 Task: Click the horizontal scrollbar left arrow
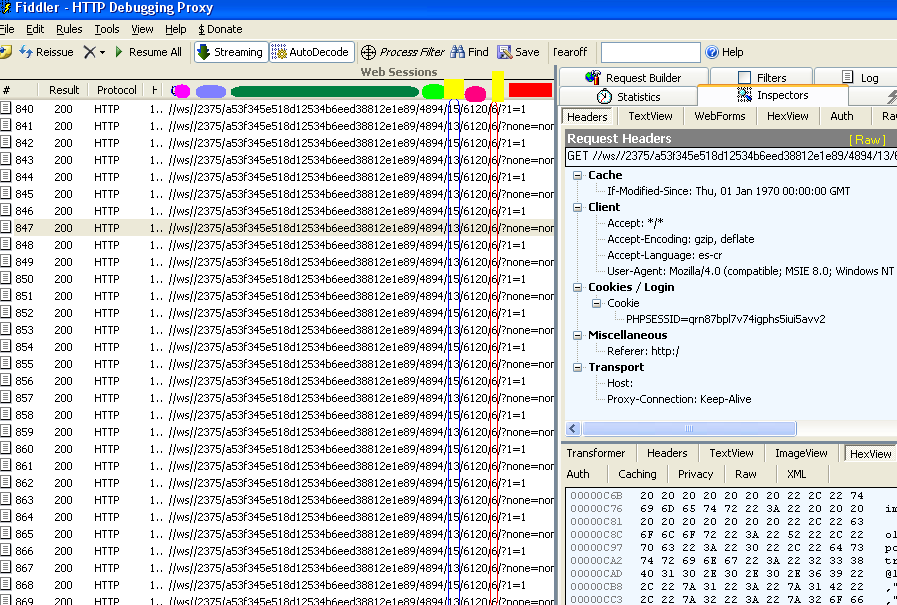point(573,428)
